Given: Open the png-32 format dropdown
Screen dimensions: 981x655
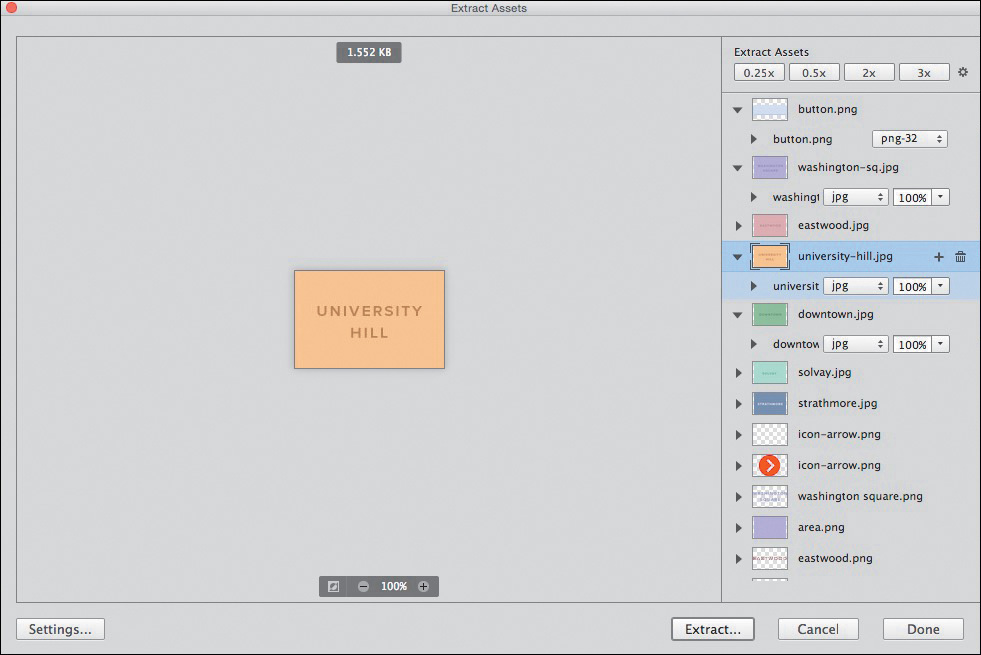Looking at the screenshot, I should point(909,139).
